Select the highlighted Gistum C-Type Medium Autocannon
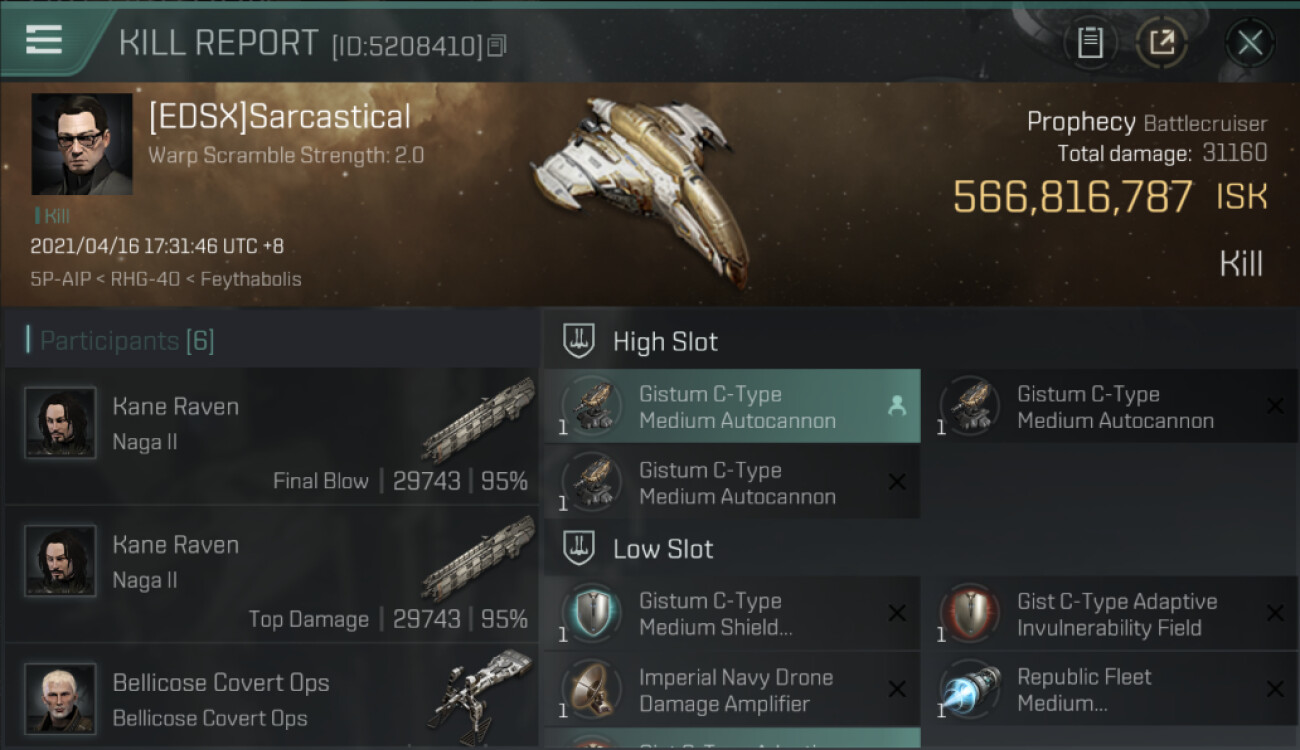Image resolution: width=1300 pixels, height=750 pixels. [x=731, y=406]
